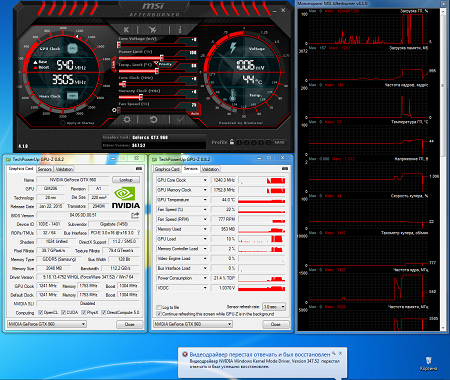Open Afterburner settings gear icon
Screen dimensions: 450x380
click(127, 119)
